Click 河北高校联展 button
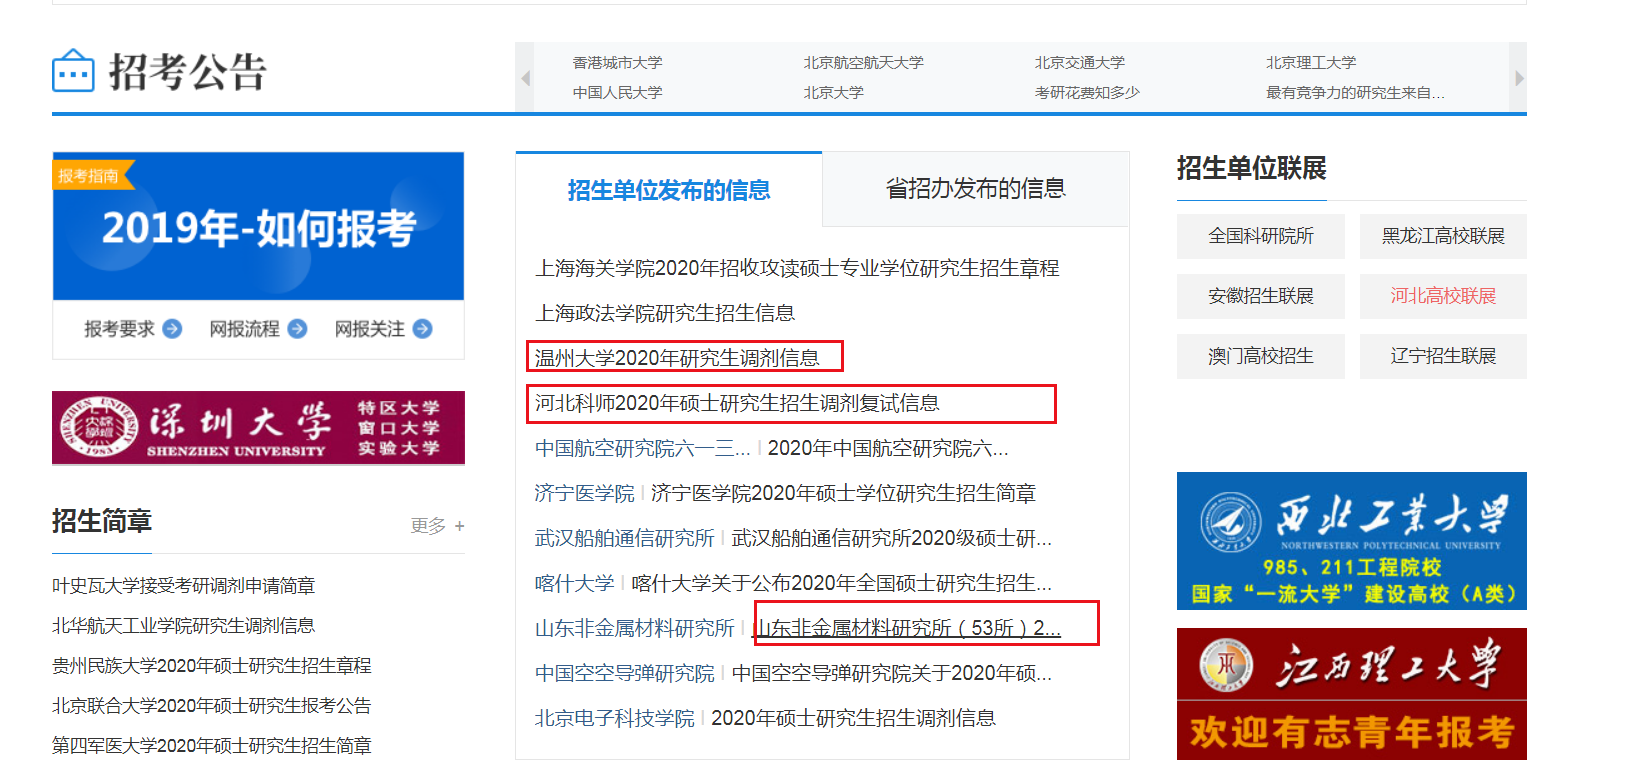1637x772 pixels. (x=1443, y=296)
